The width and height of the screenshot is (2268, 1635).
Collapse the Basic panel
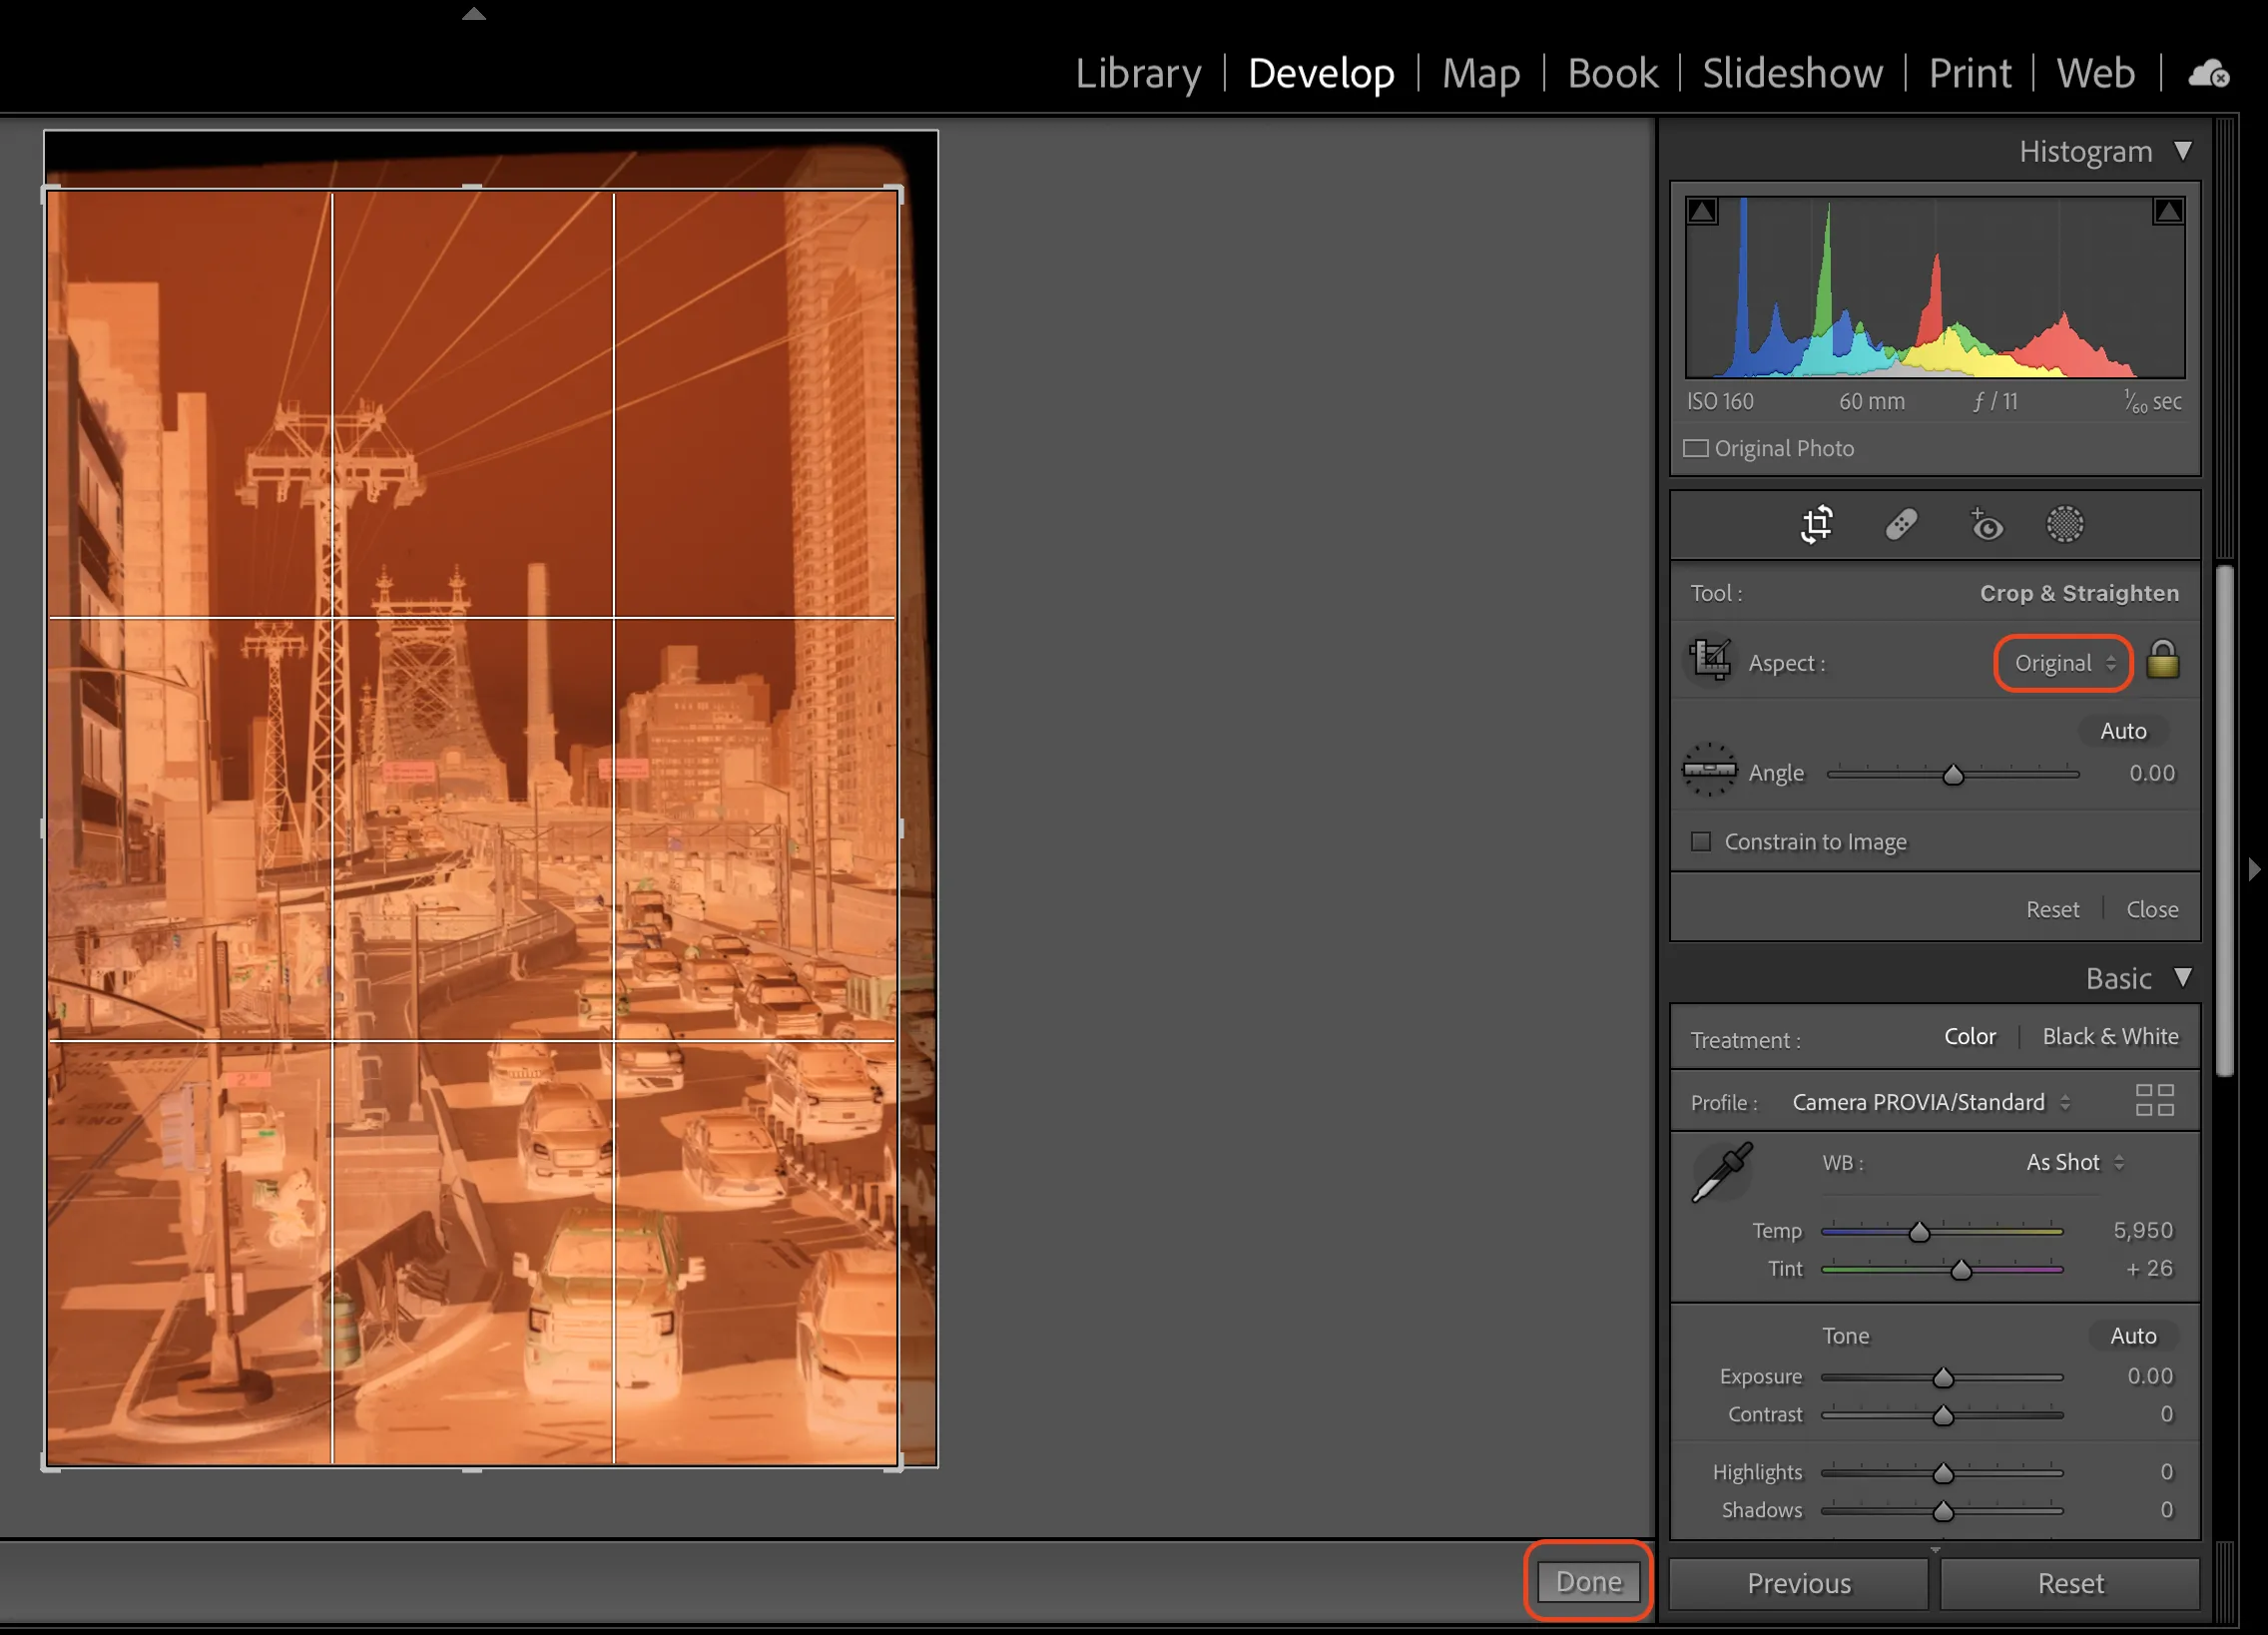[x=2183, y=977]
